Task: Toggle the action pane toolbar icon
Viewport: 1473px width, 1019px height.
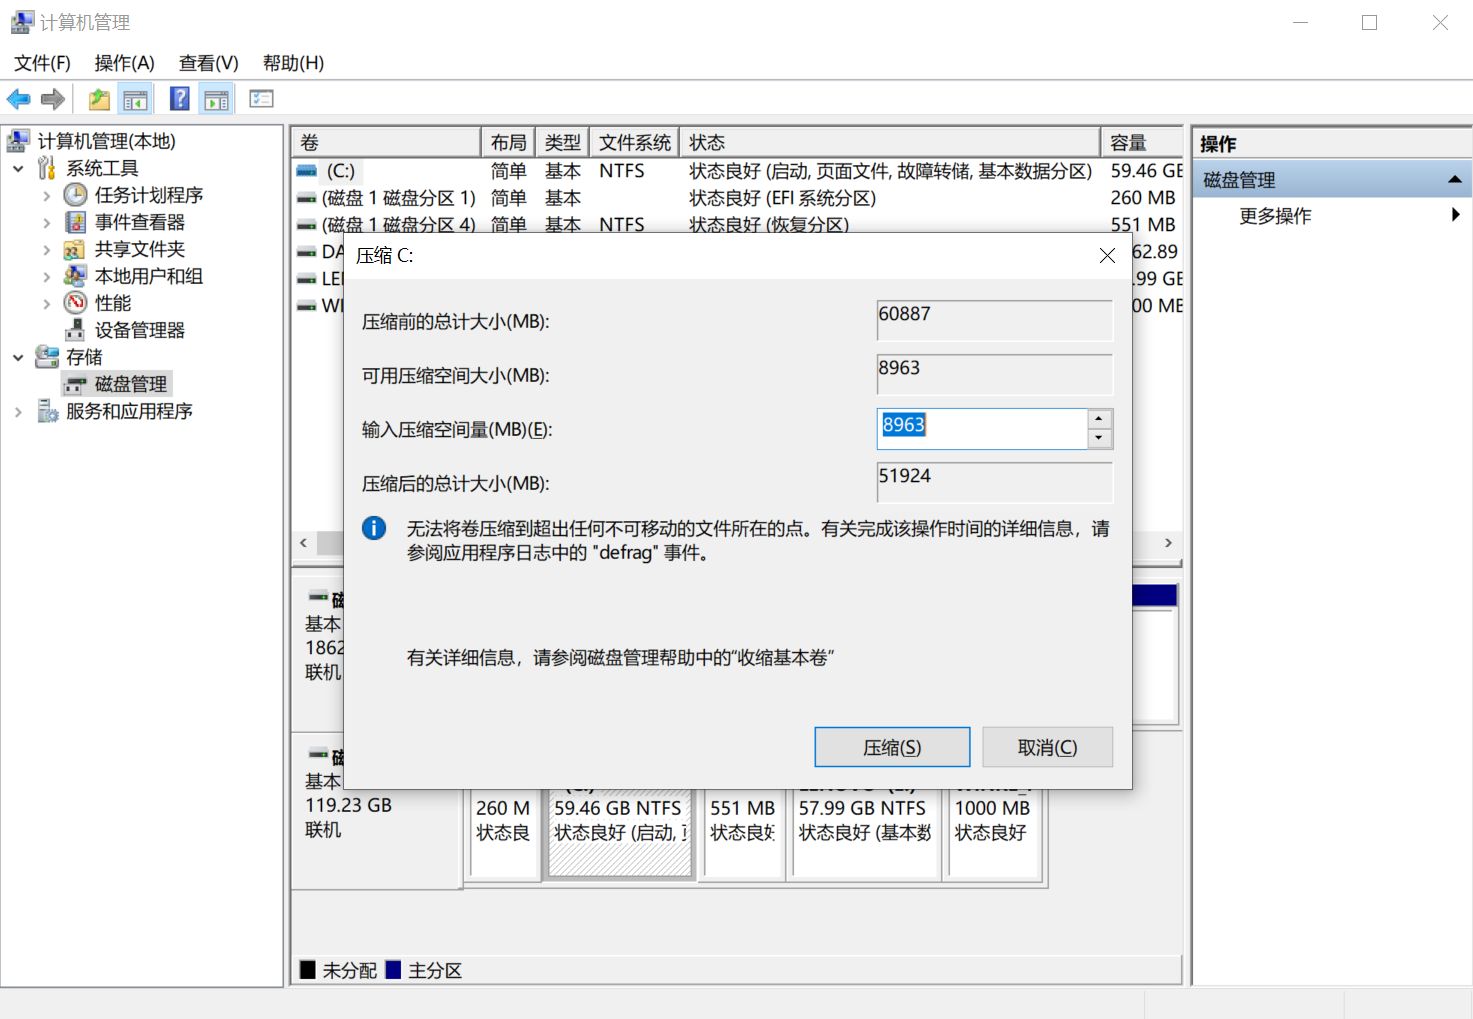Action: point(216,98)
